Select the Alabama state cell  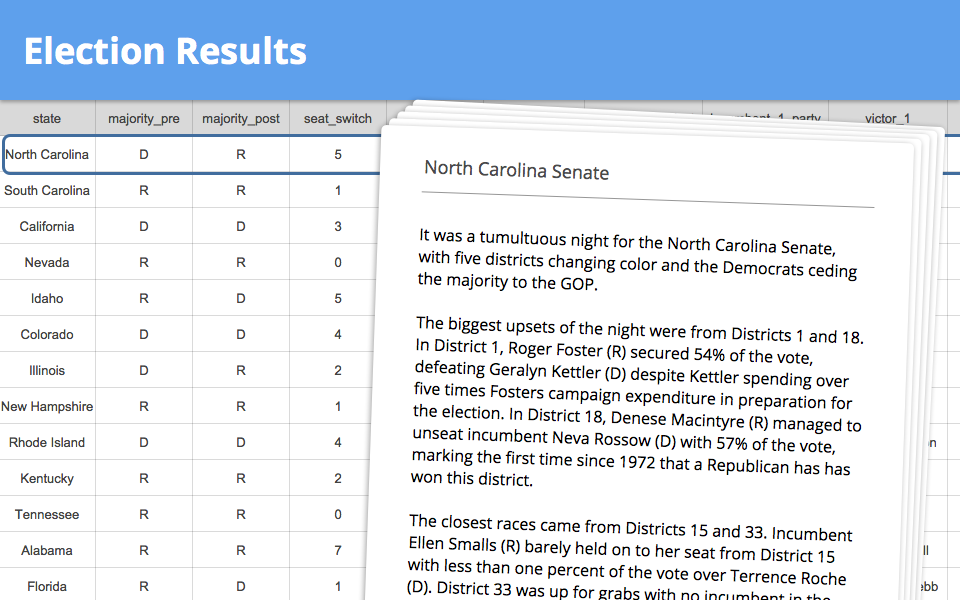click(47, 550)
